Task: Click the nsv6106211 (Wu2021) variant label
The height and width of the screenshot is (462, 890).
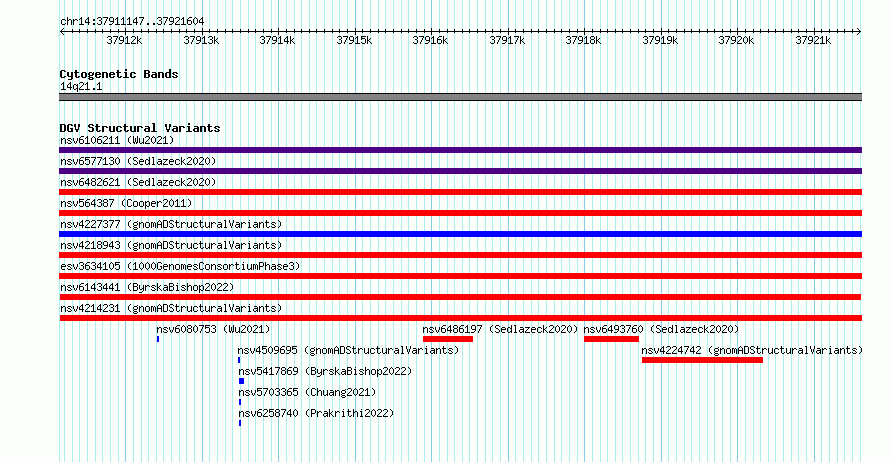Action: point(117,140)
